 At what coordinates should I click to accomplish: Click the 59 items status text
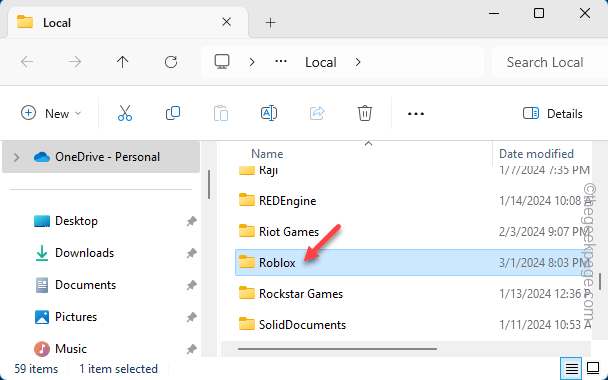36,368
